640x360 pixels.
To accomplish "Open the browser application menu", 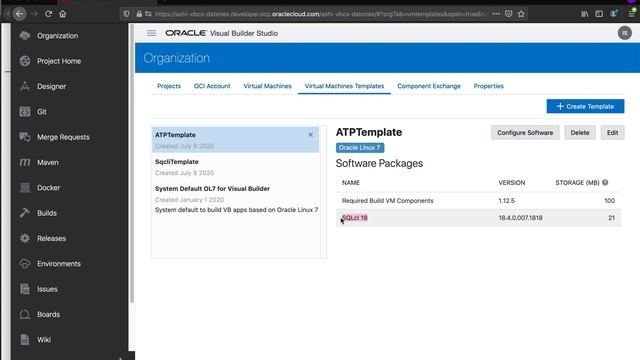I will [631, 14].
